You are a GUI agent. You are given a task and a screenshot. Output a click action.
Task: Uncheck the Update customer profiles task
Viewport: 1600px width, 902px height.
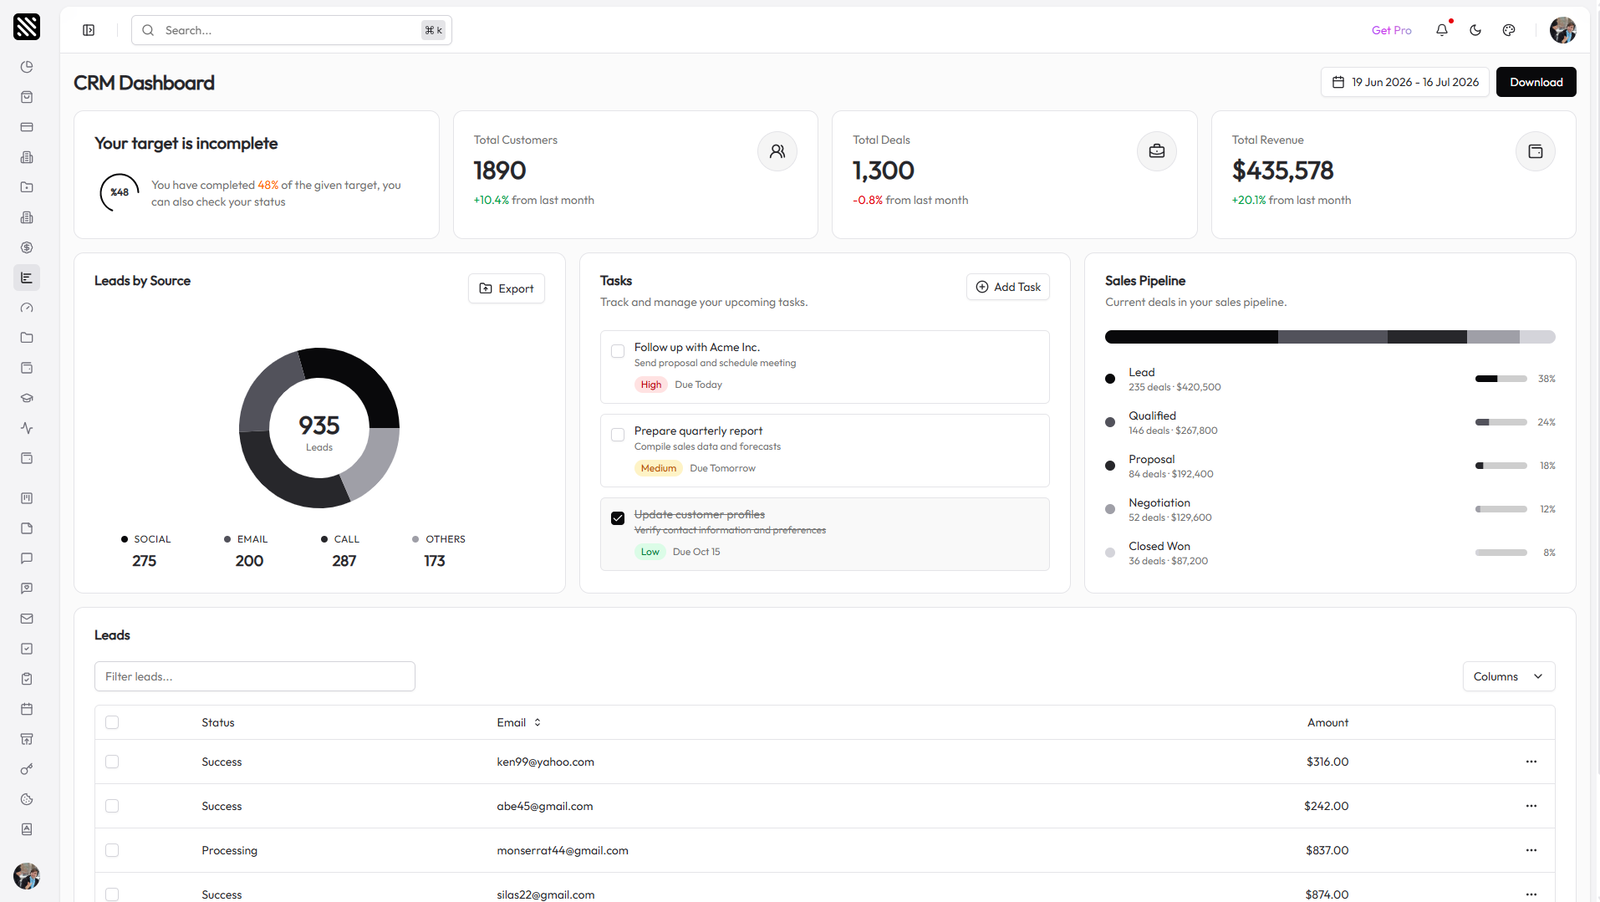tap(618, 518)
